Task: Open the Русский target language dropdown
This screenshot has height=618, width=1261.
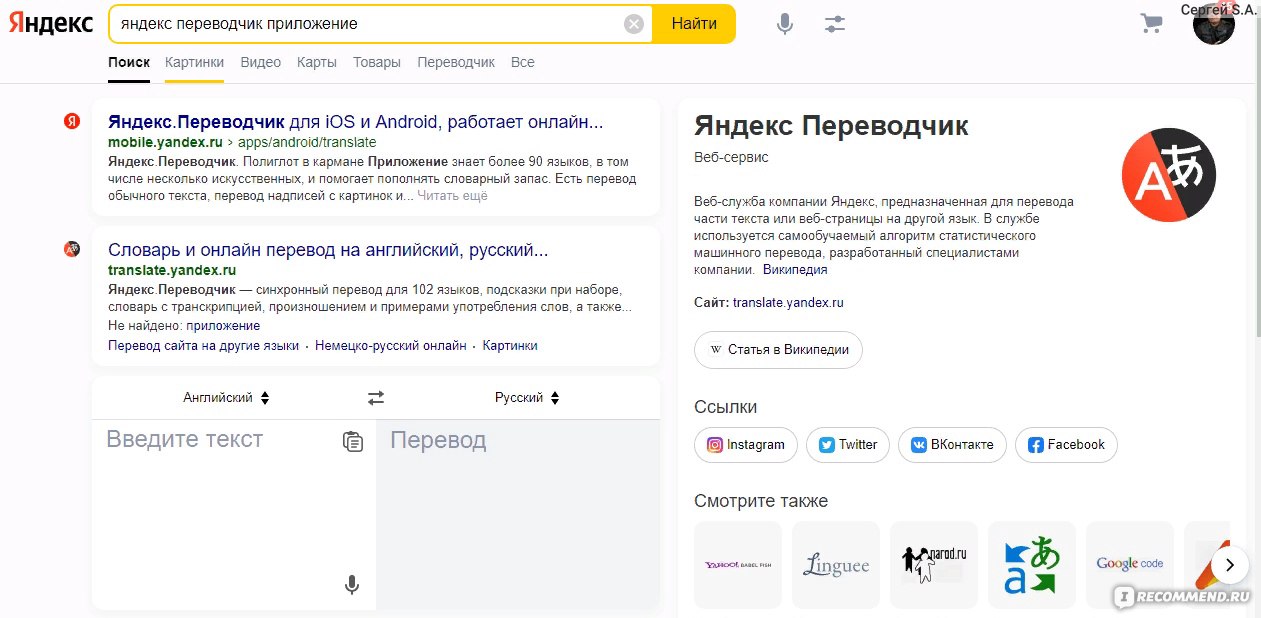Action: click(x=527, y=398)
